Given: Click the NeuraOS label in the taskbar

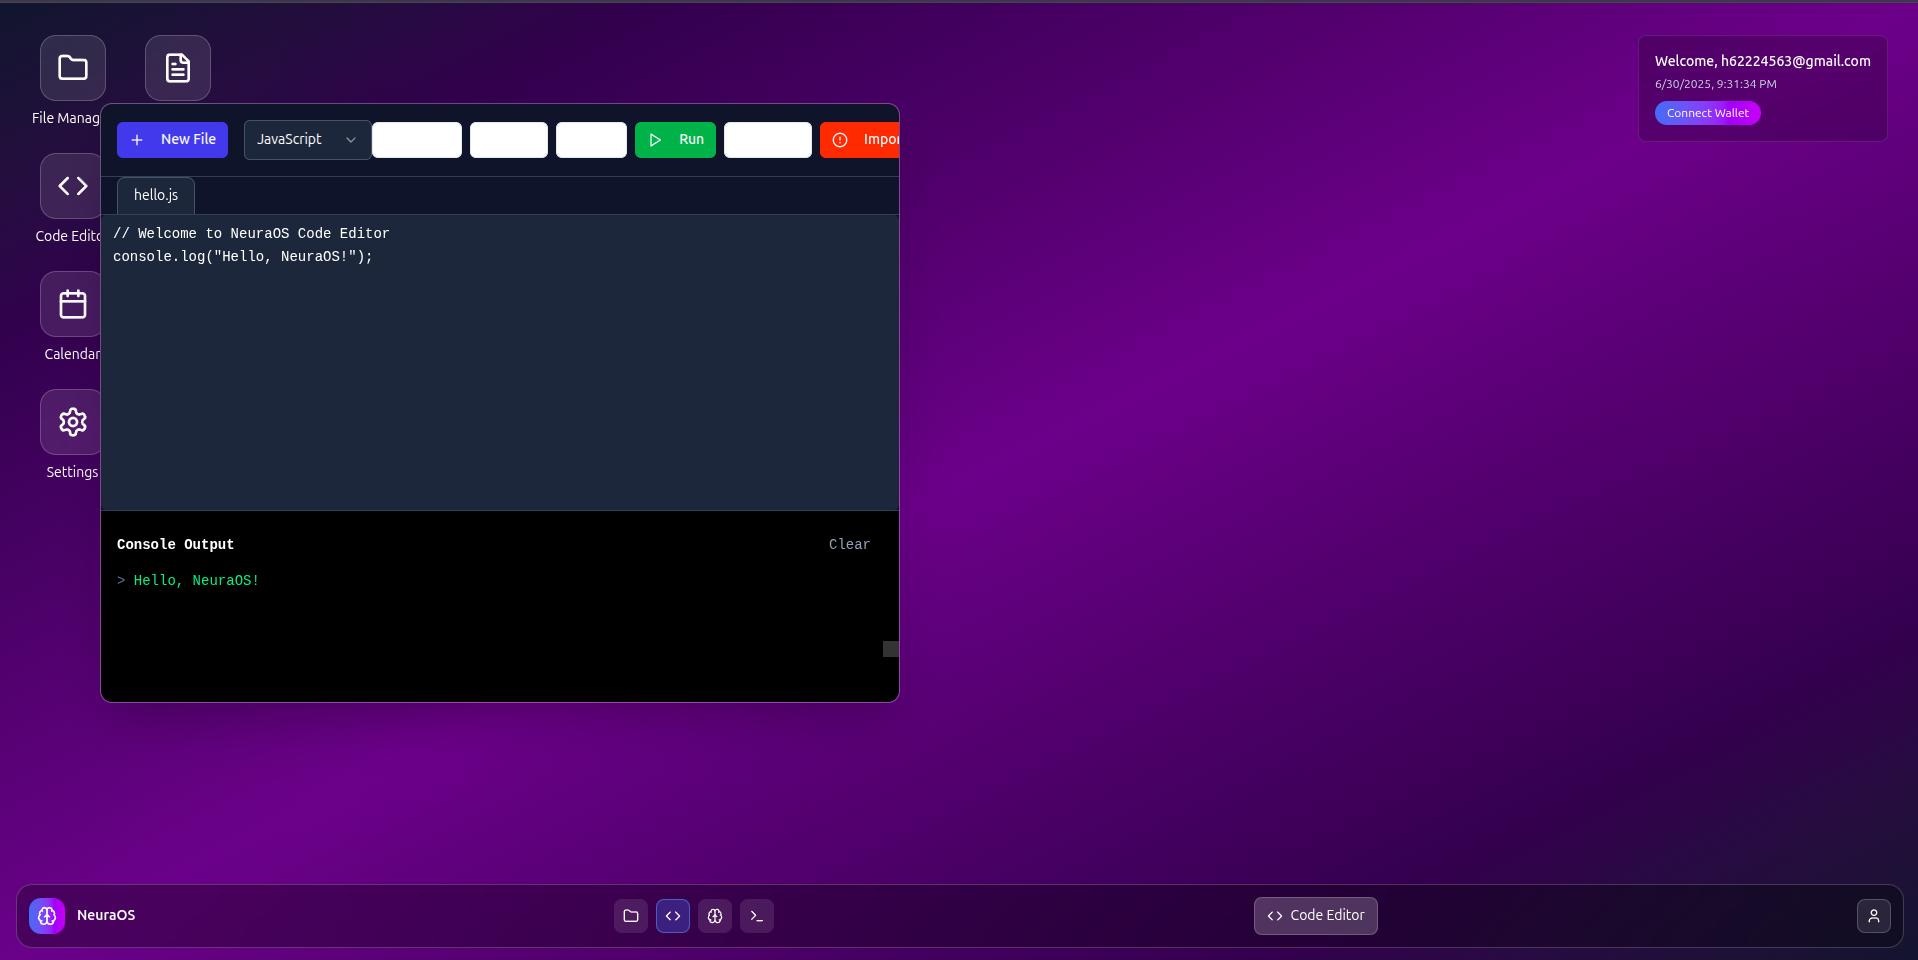Looking at the screenshot, I should click(x=106, y=916).
